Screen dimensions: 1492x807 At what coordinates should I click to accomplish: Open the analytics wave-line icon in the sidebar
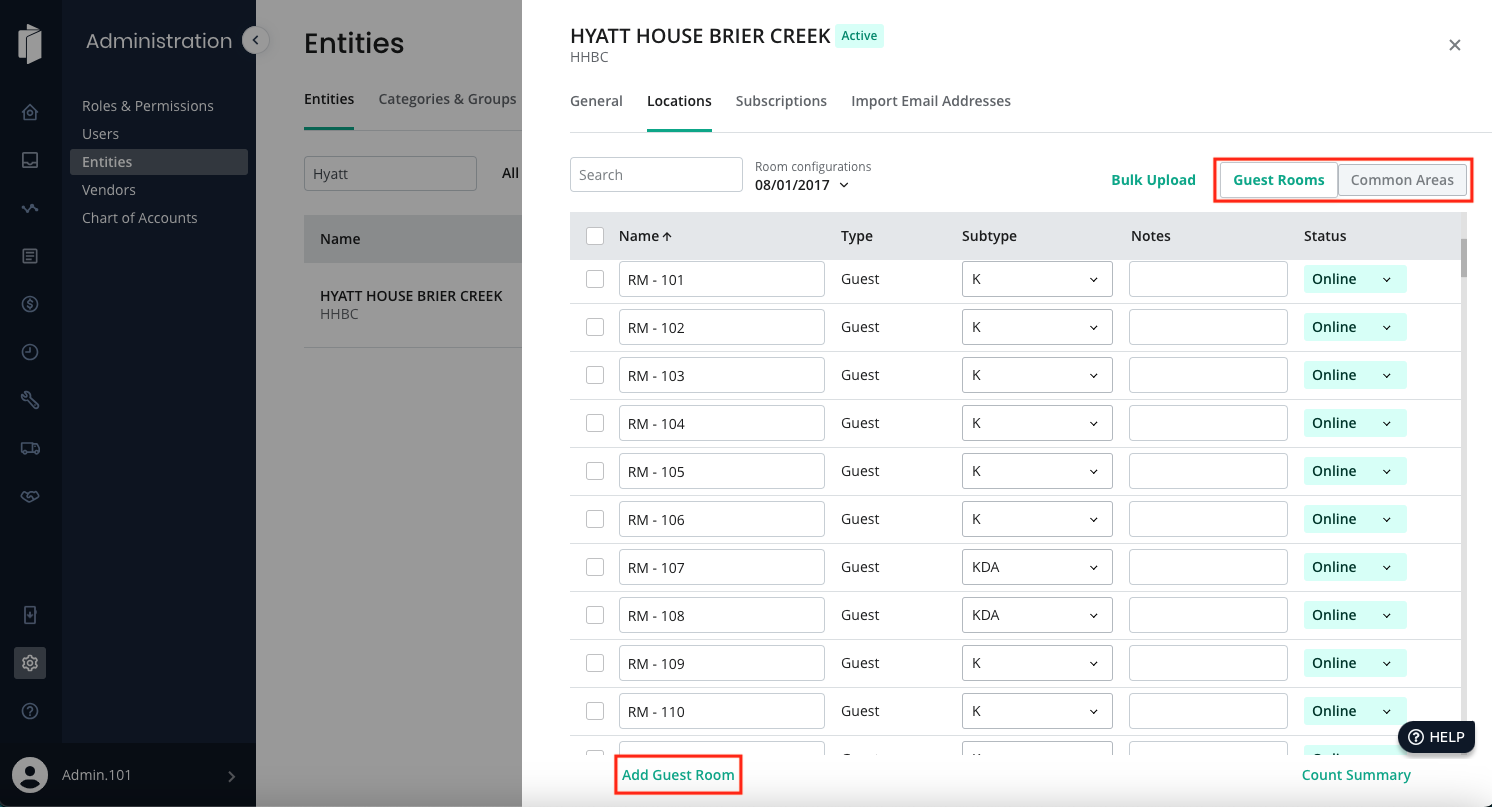click(x=30, y=208)
